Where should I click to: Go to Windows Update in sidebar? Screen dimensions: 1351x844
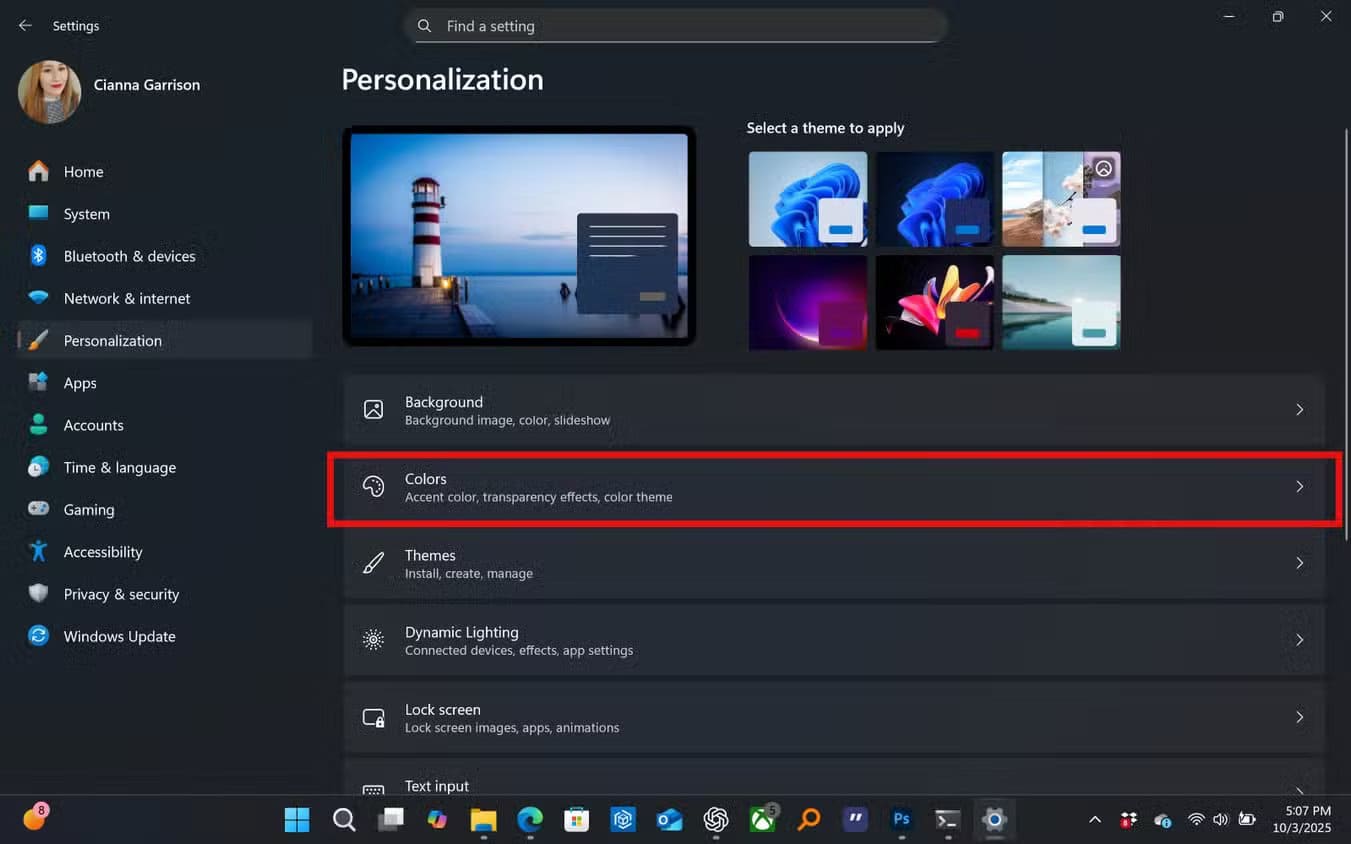(119, 636)
